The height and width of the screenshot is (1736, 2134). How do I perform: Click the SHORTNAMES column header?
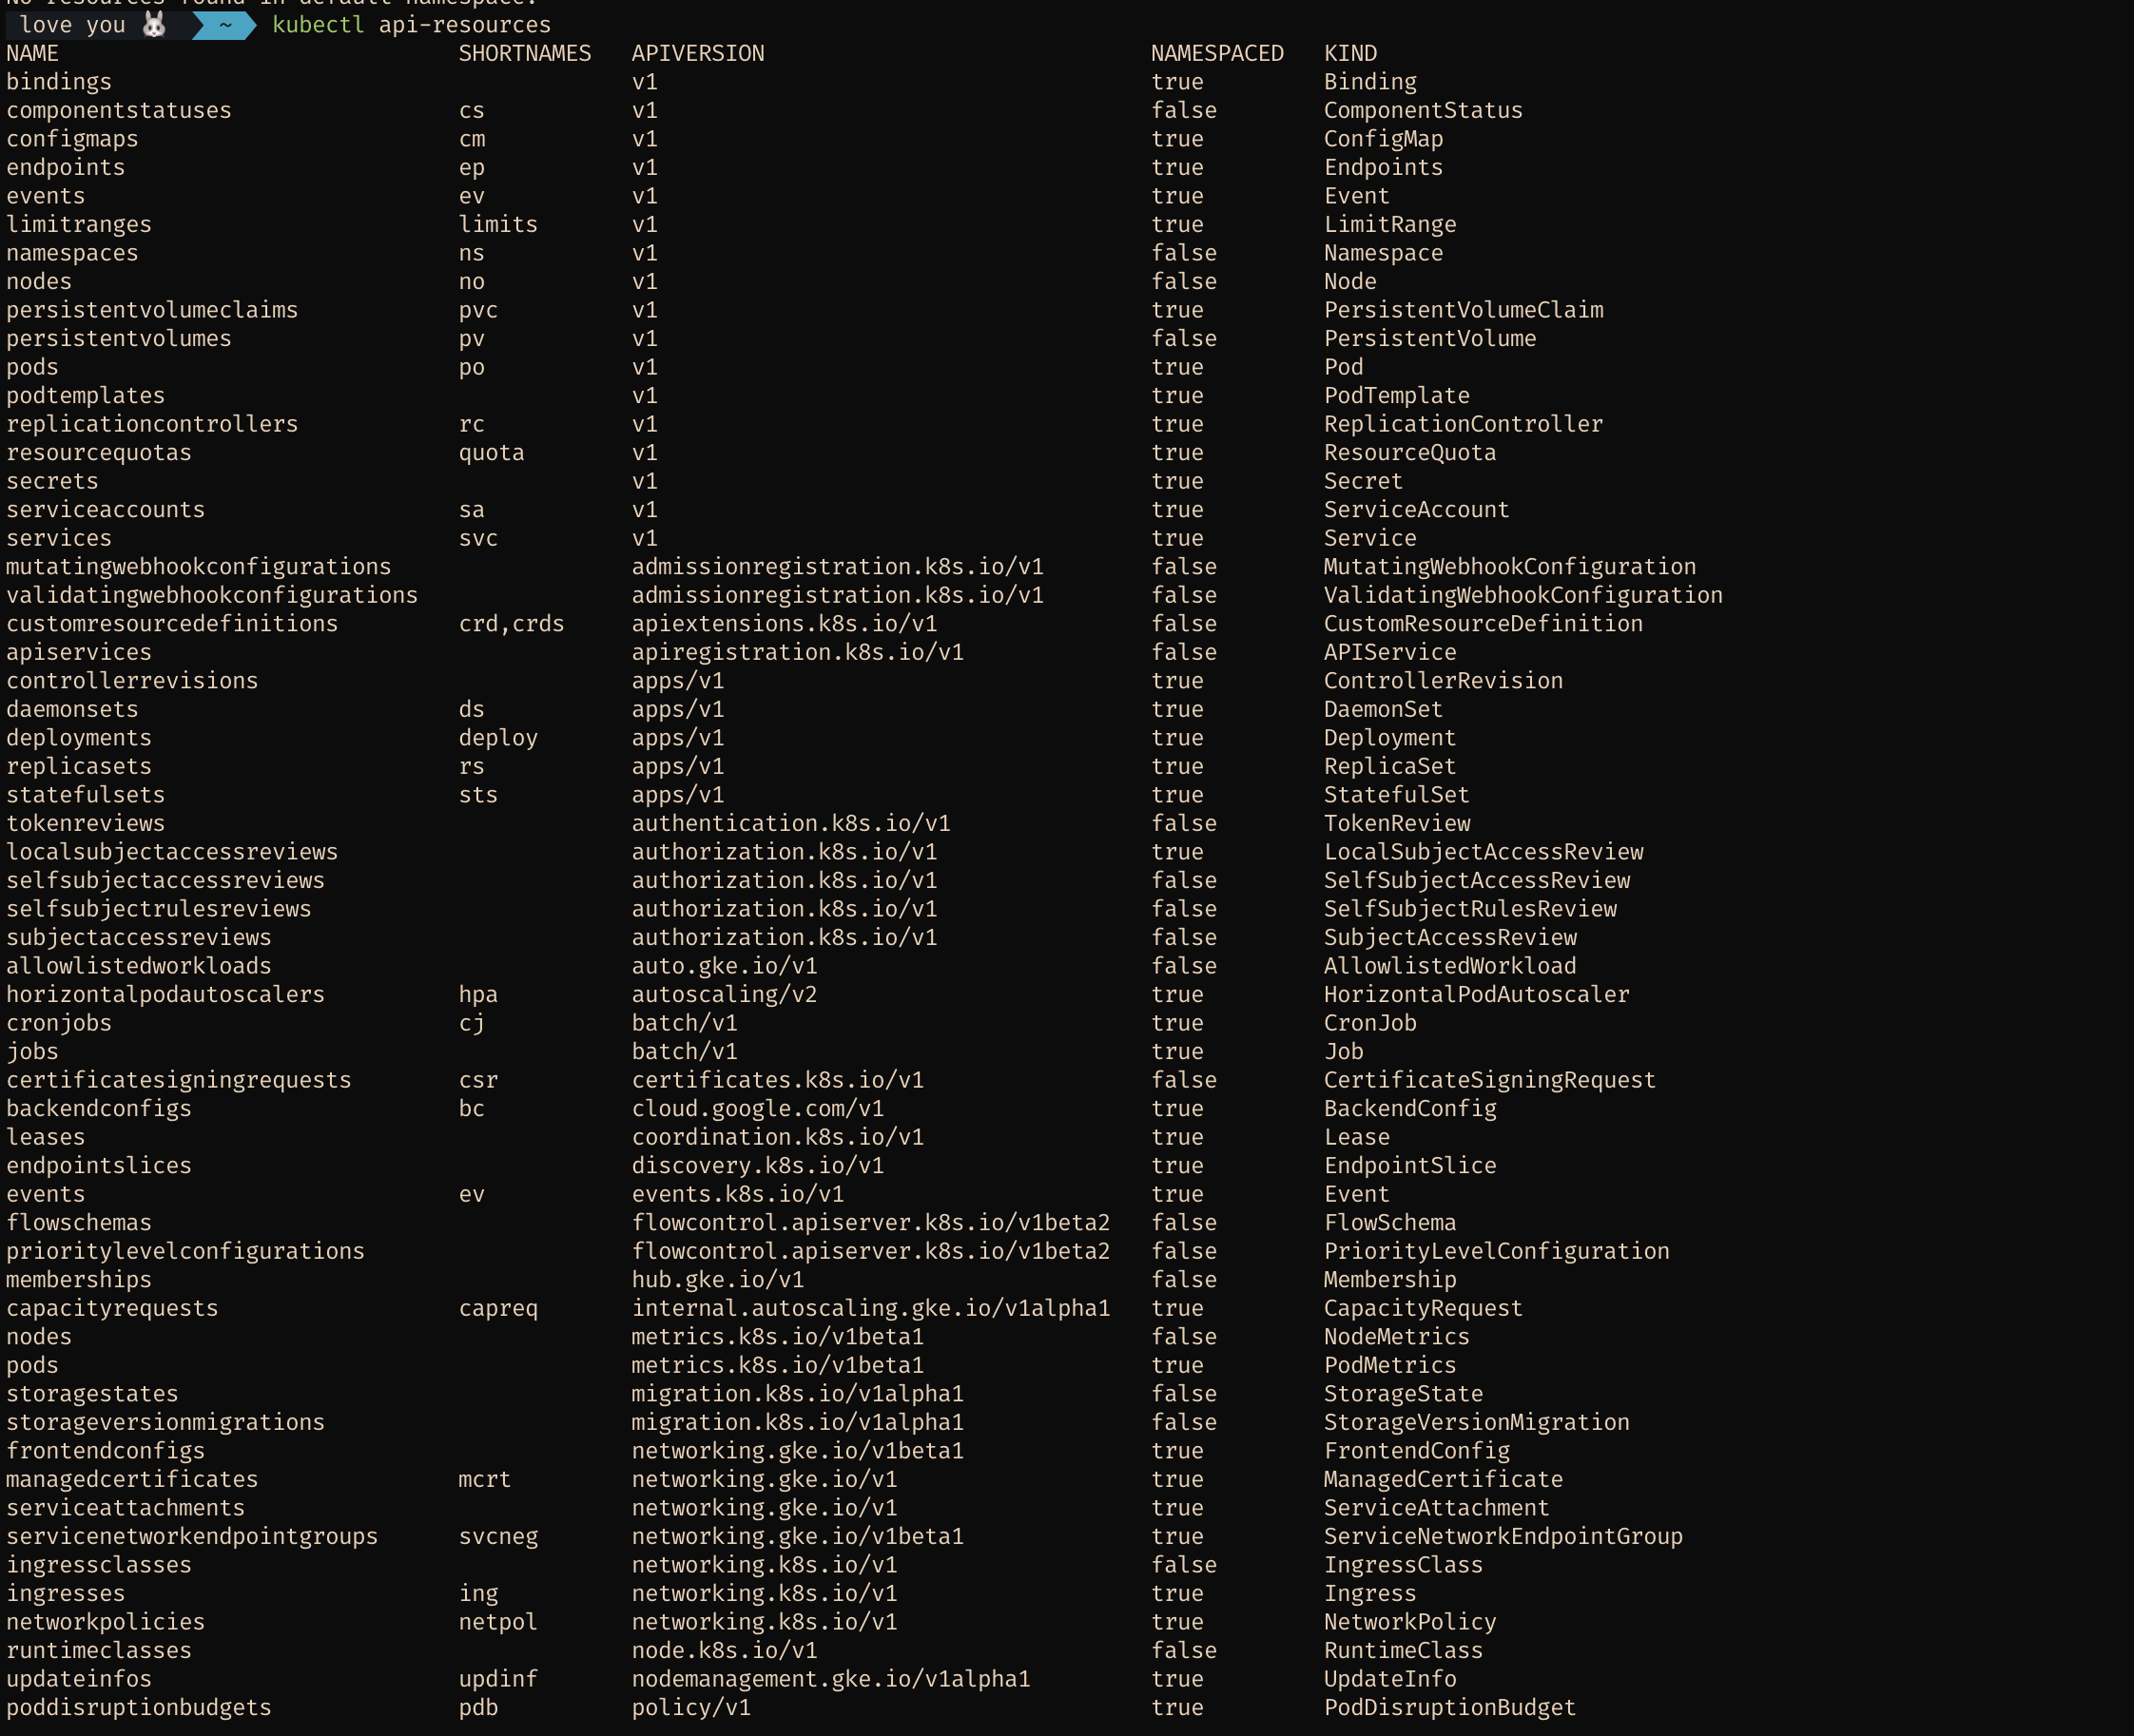pos(524,53)
